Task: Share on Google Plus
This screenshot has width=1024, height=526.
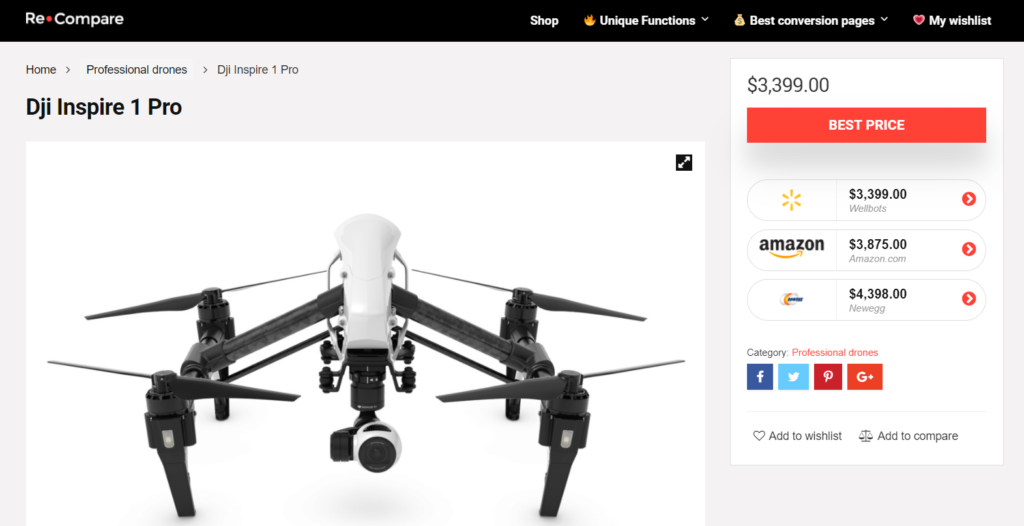Action: pos(865,377)
